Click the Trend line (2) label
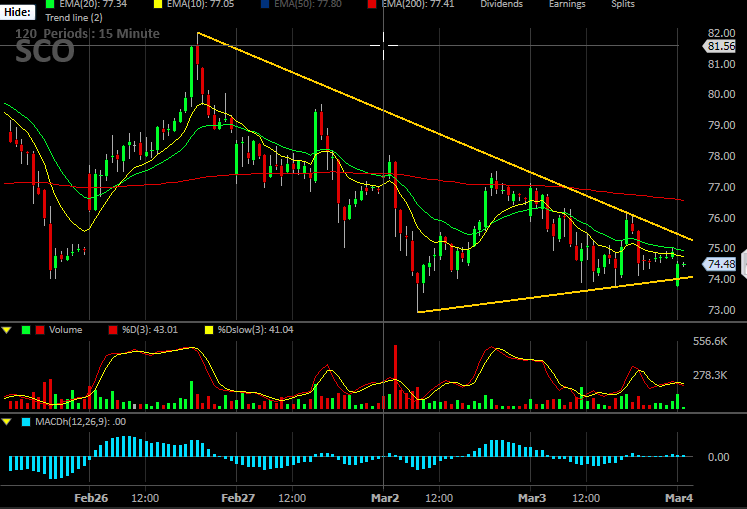 tap(74, 18)
